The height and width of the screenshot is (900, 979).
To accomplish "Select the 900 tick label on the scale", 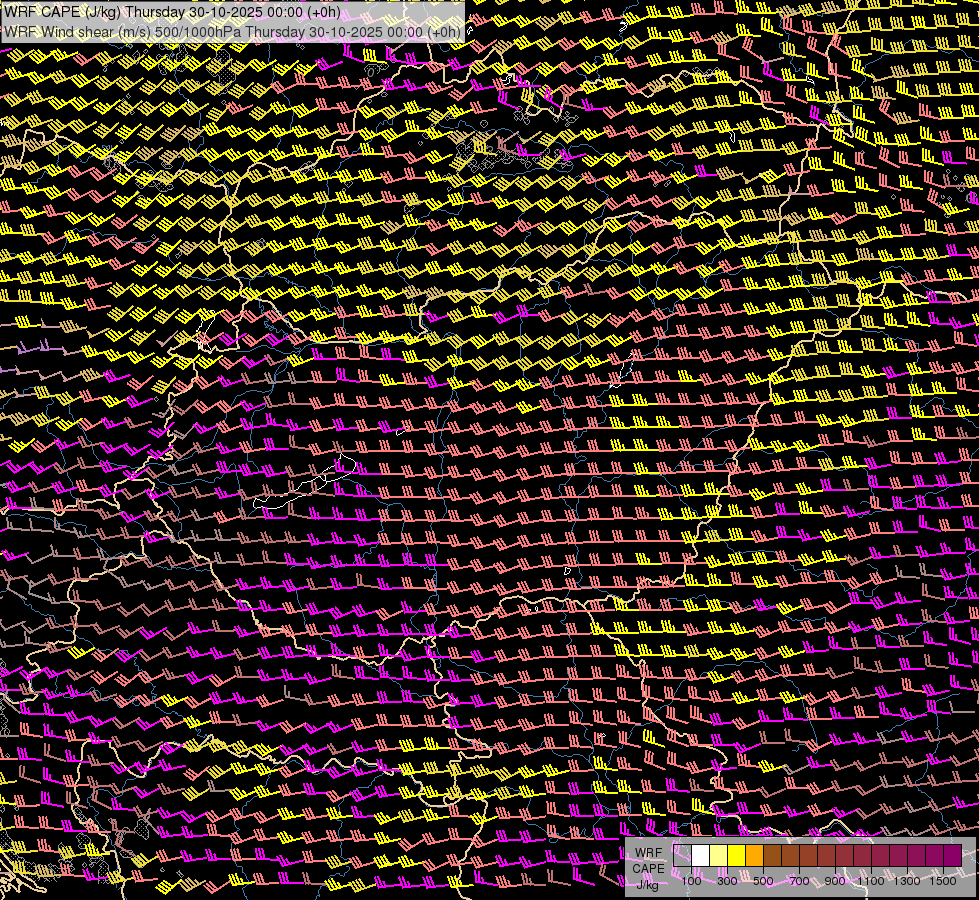I will (835, 881).
